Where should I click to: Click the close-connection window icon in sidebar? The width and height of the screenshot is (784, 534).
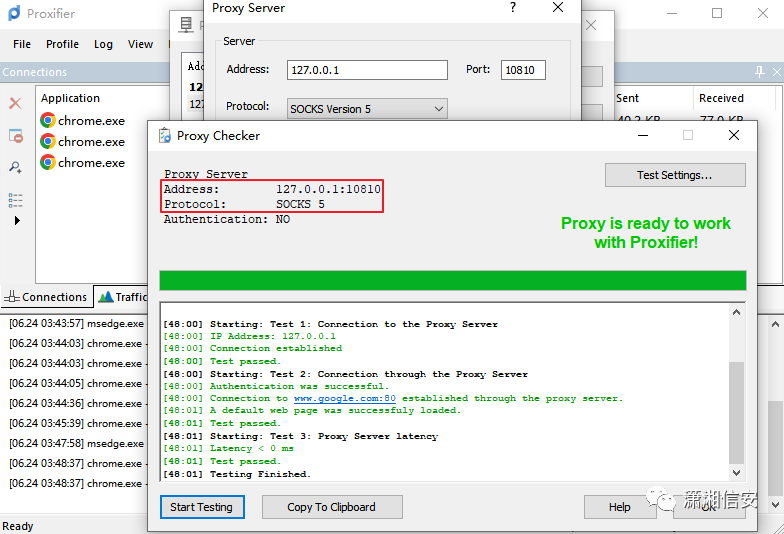coord(16,136)
